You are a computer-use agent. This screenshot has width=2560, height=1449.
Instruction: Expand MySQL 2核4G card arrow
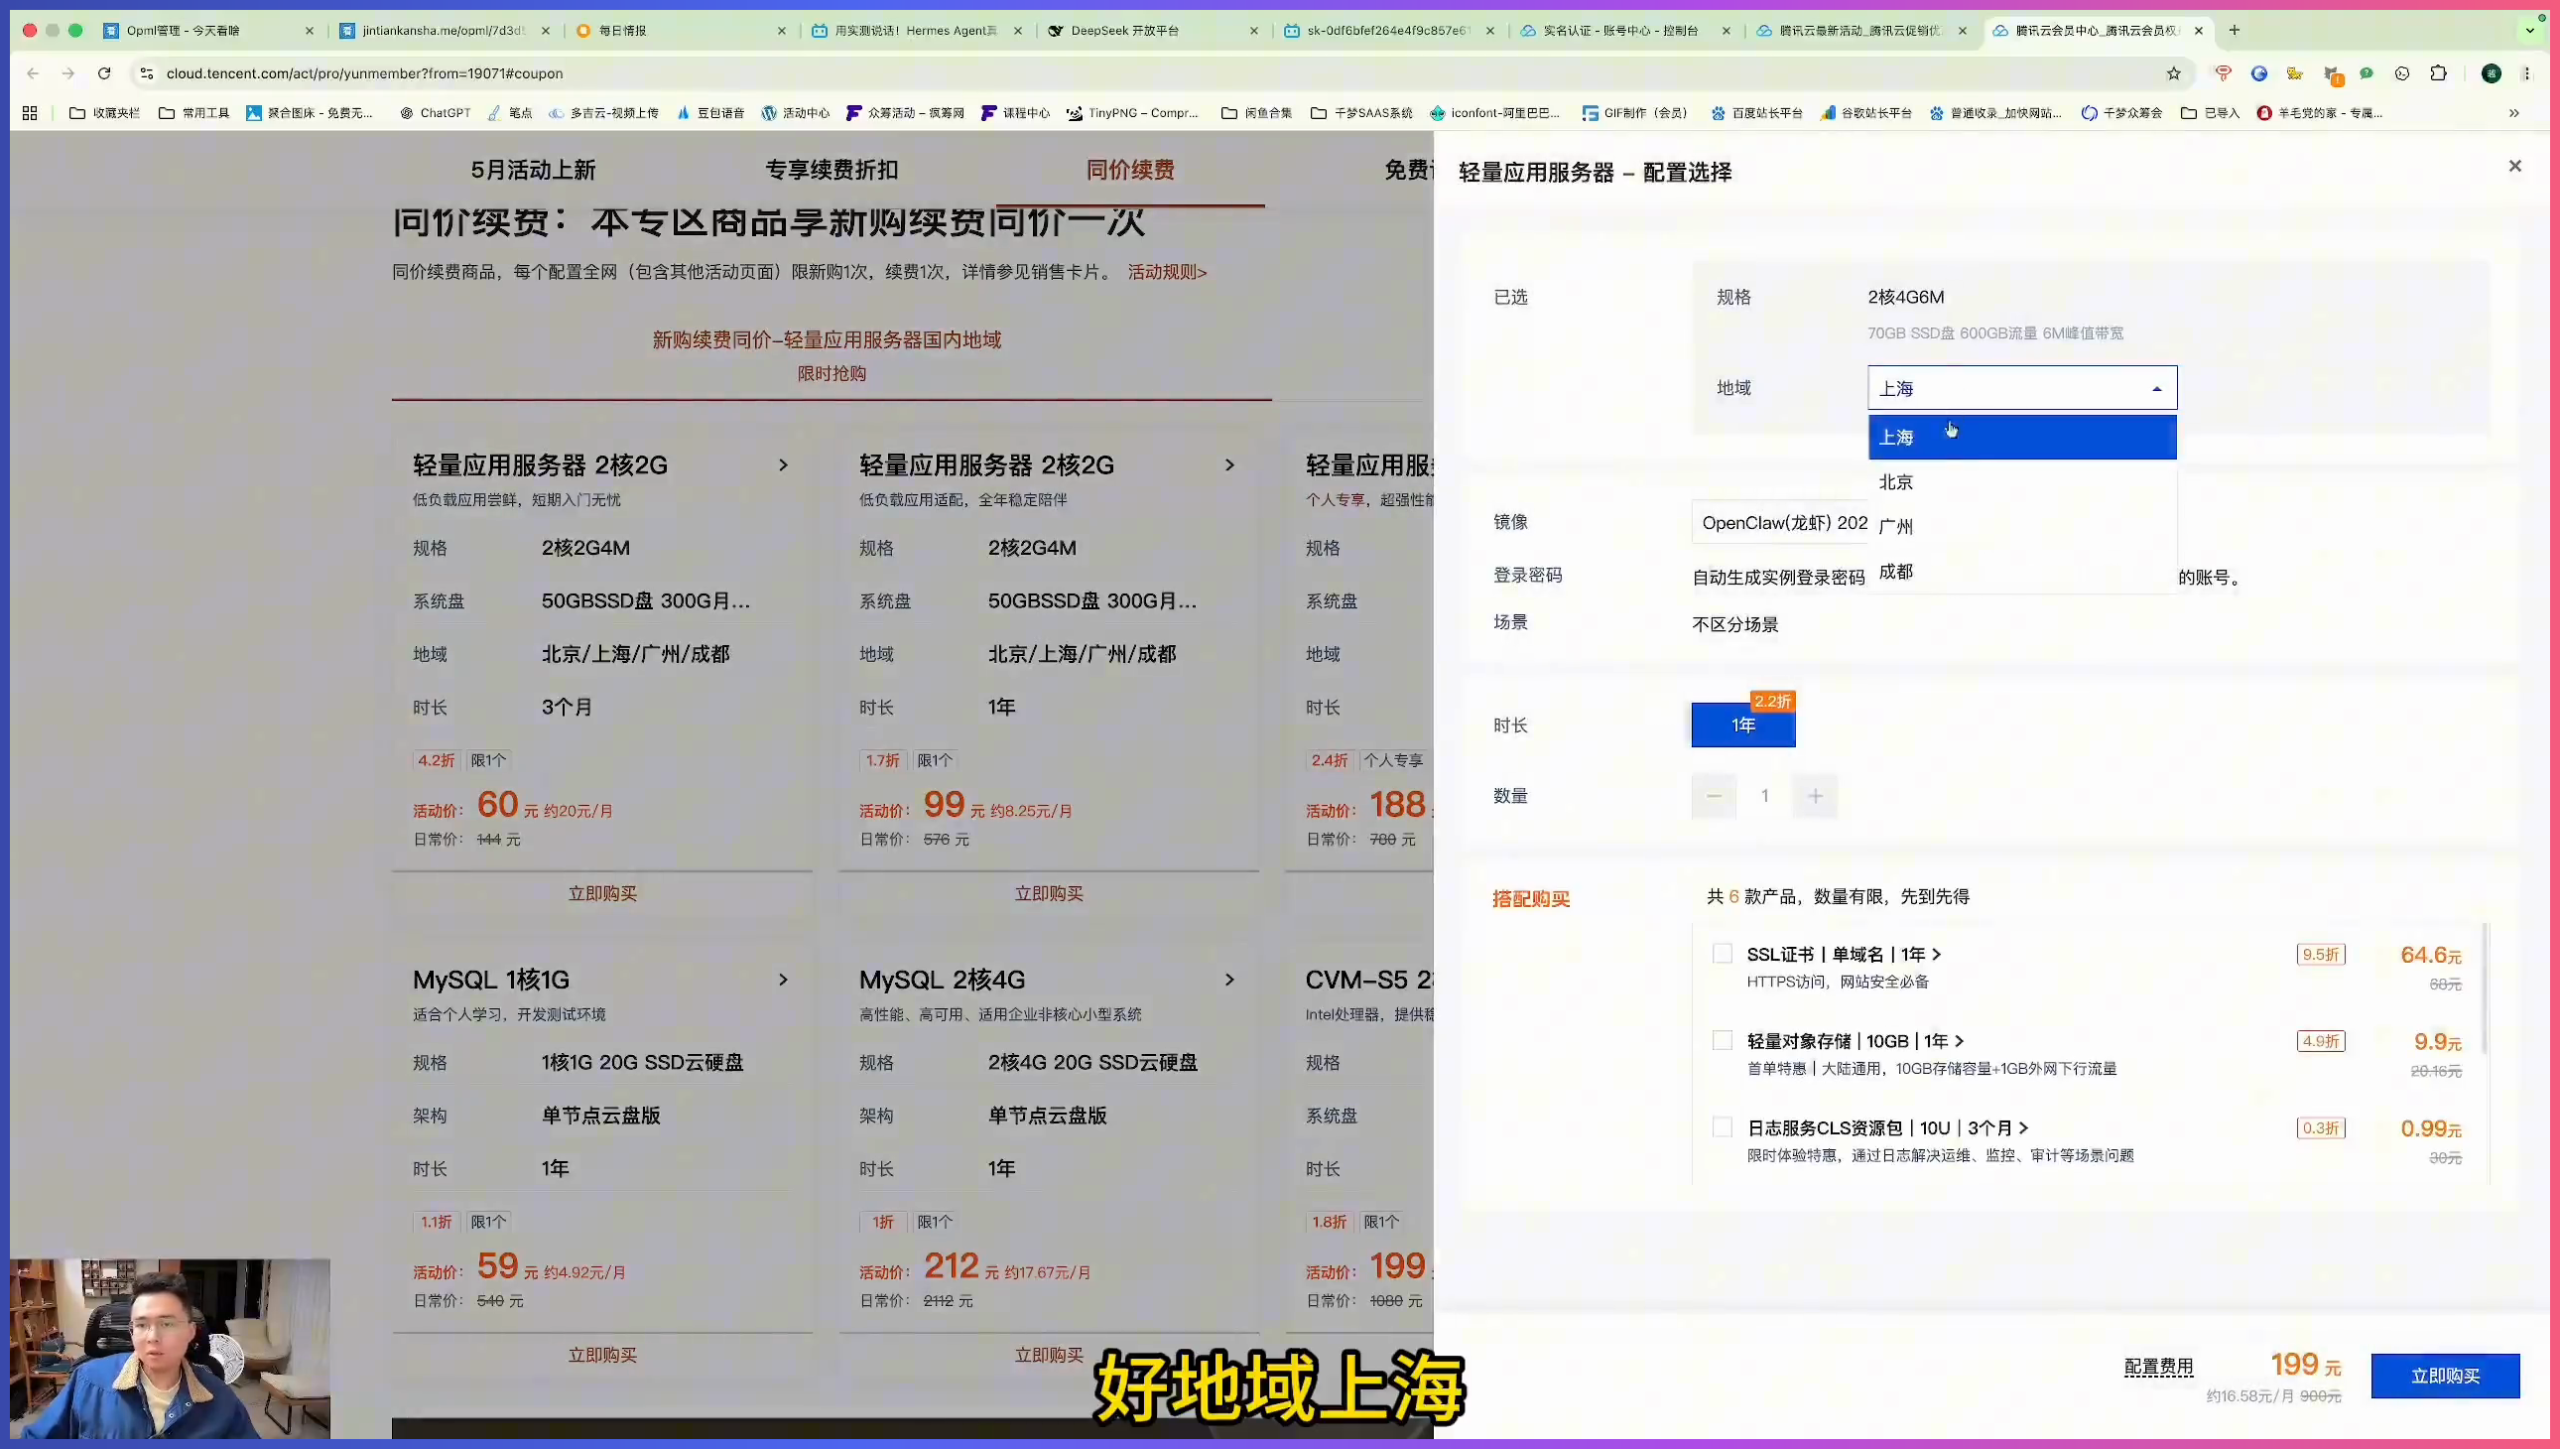(1229, 980)
